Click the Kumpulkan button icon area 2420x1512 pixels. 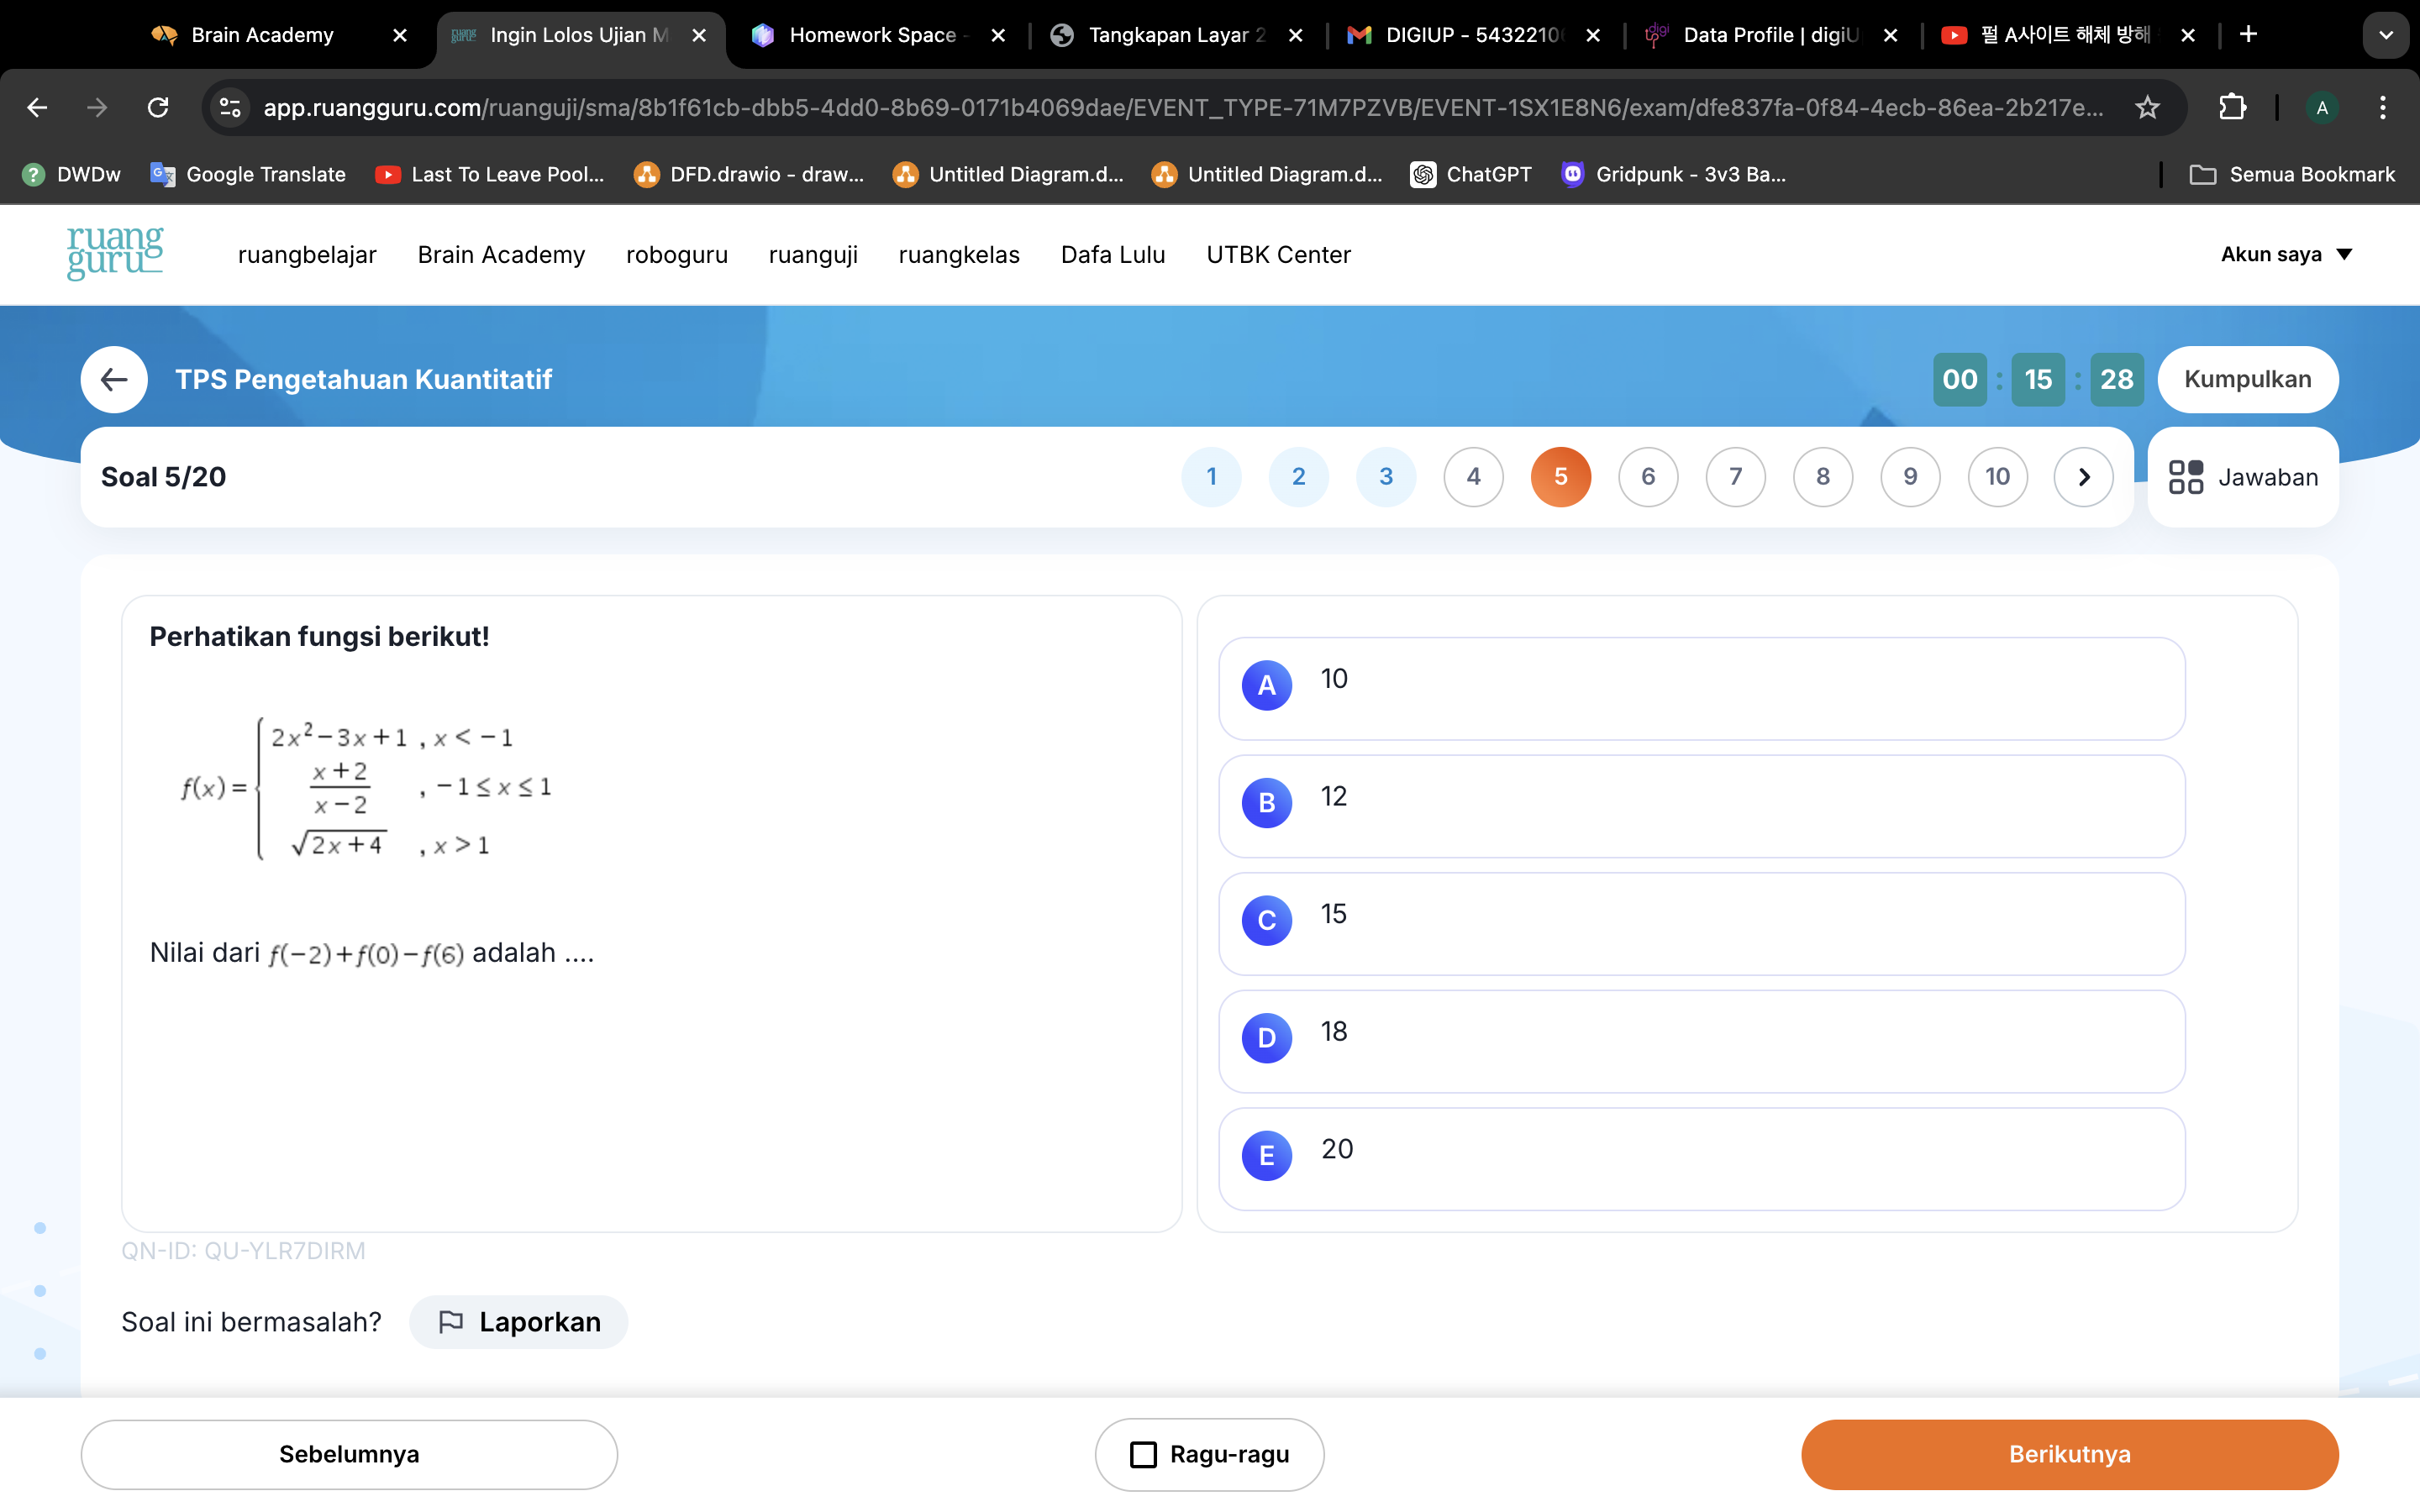tap(2249, 378)
